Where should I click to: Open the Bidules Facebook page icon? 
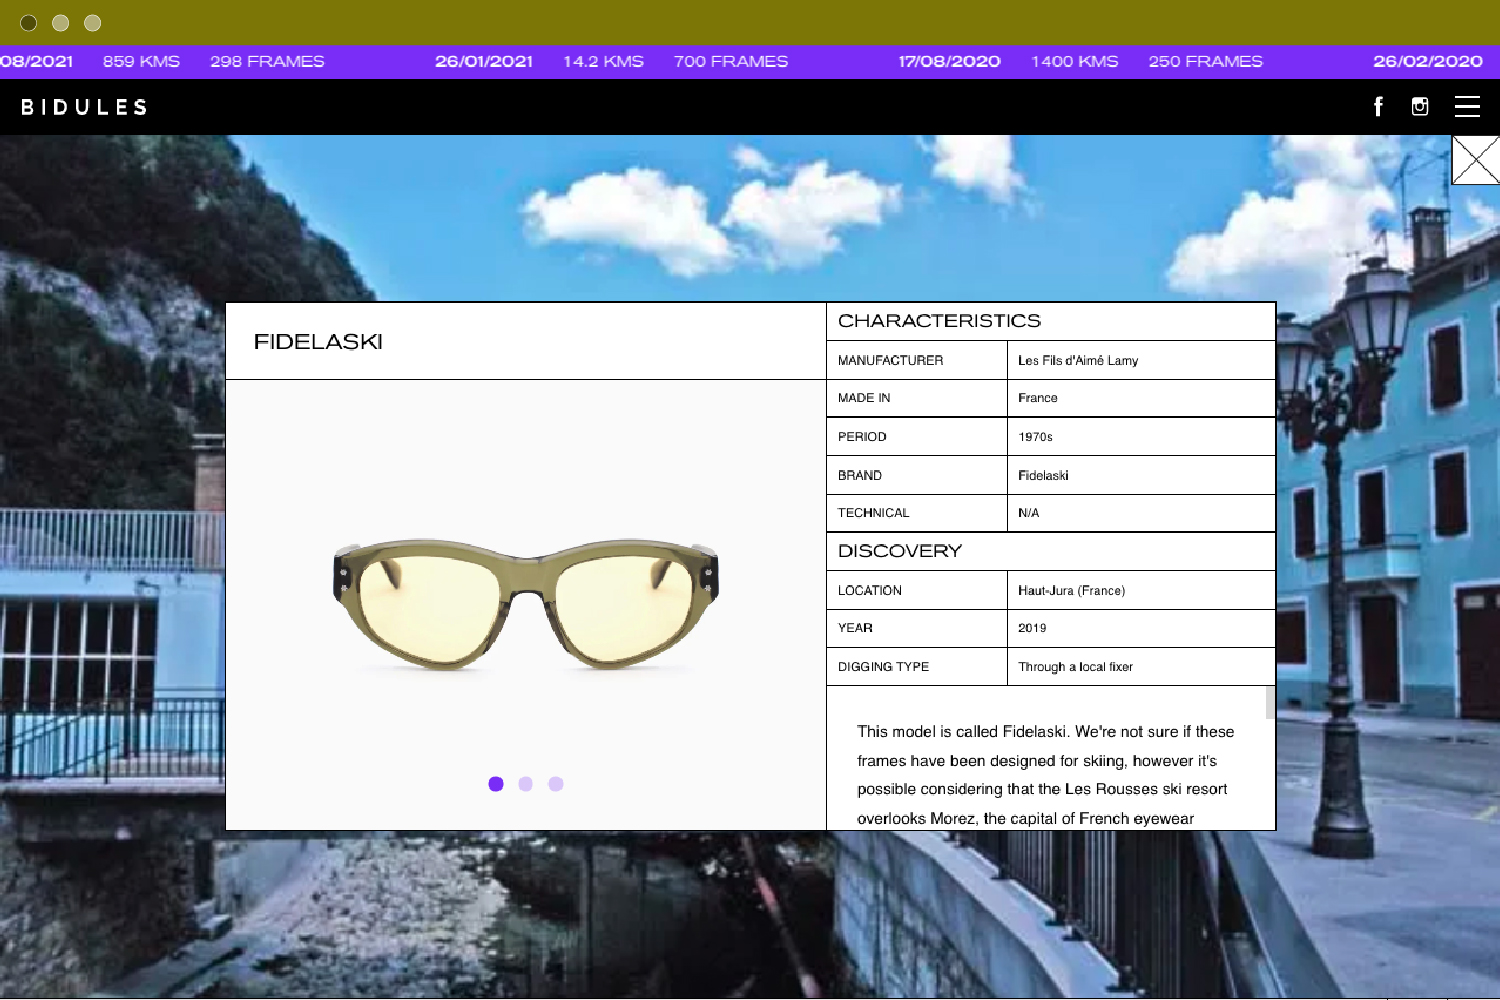[1378, 106]
